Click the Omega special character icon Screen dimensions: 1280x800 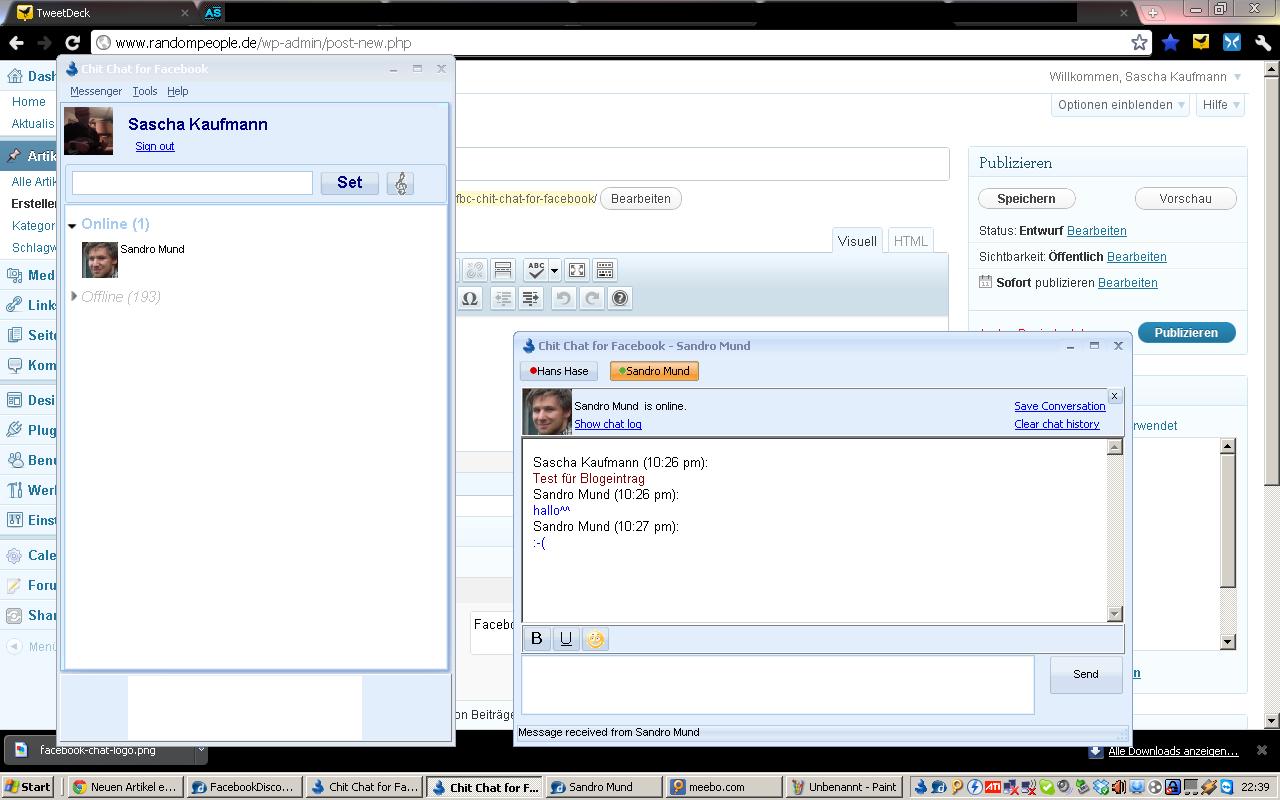[469, 298]
